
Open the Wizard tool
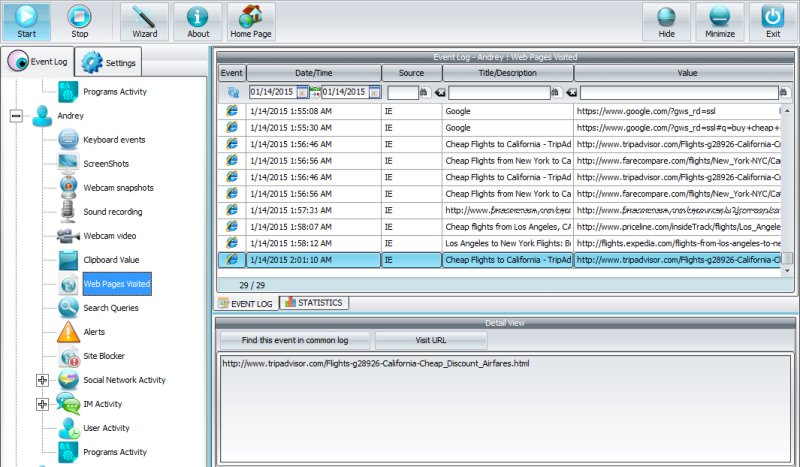(x=144, y=21)
